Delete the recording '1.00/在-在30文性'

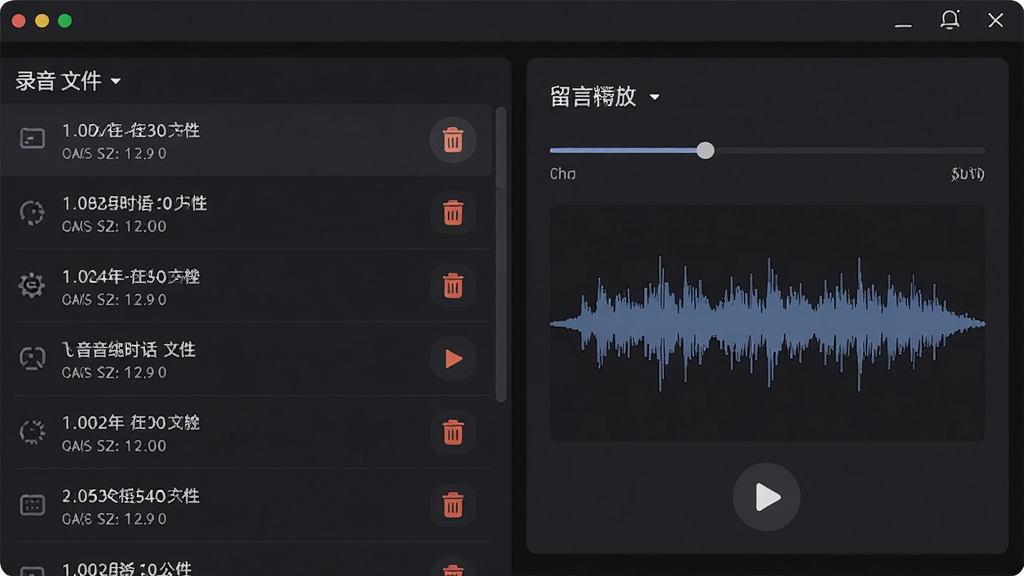453,140
